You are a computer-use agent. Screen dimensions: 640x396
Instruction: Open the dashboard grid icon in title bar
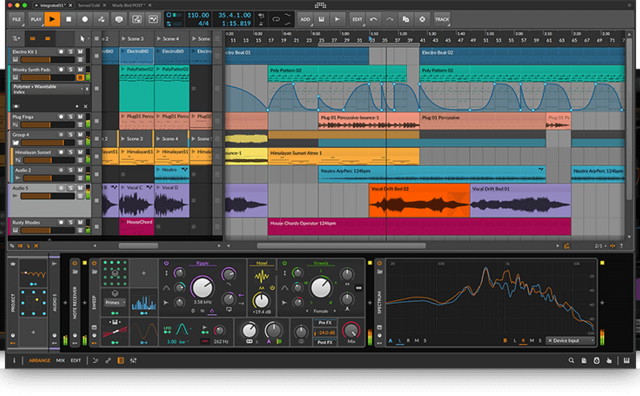point(320,5)
